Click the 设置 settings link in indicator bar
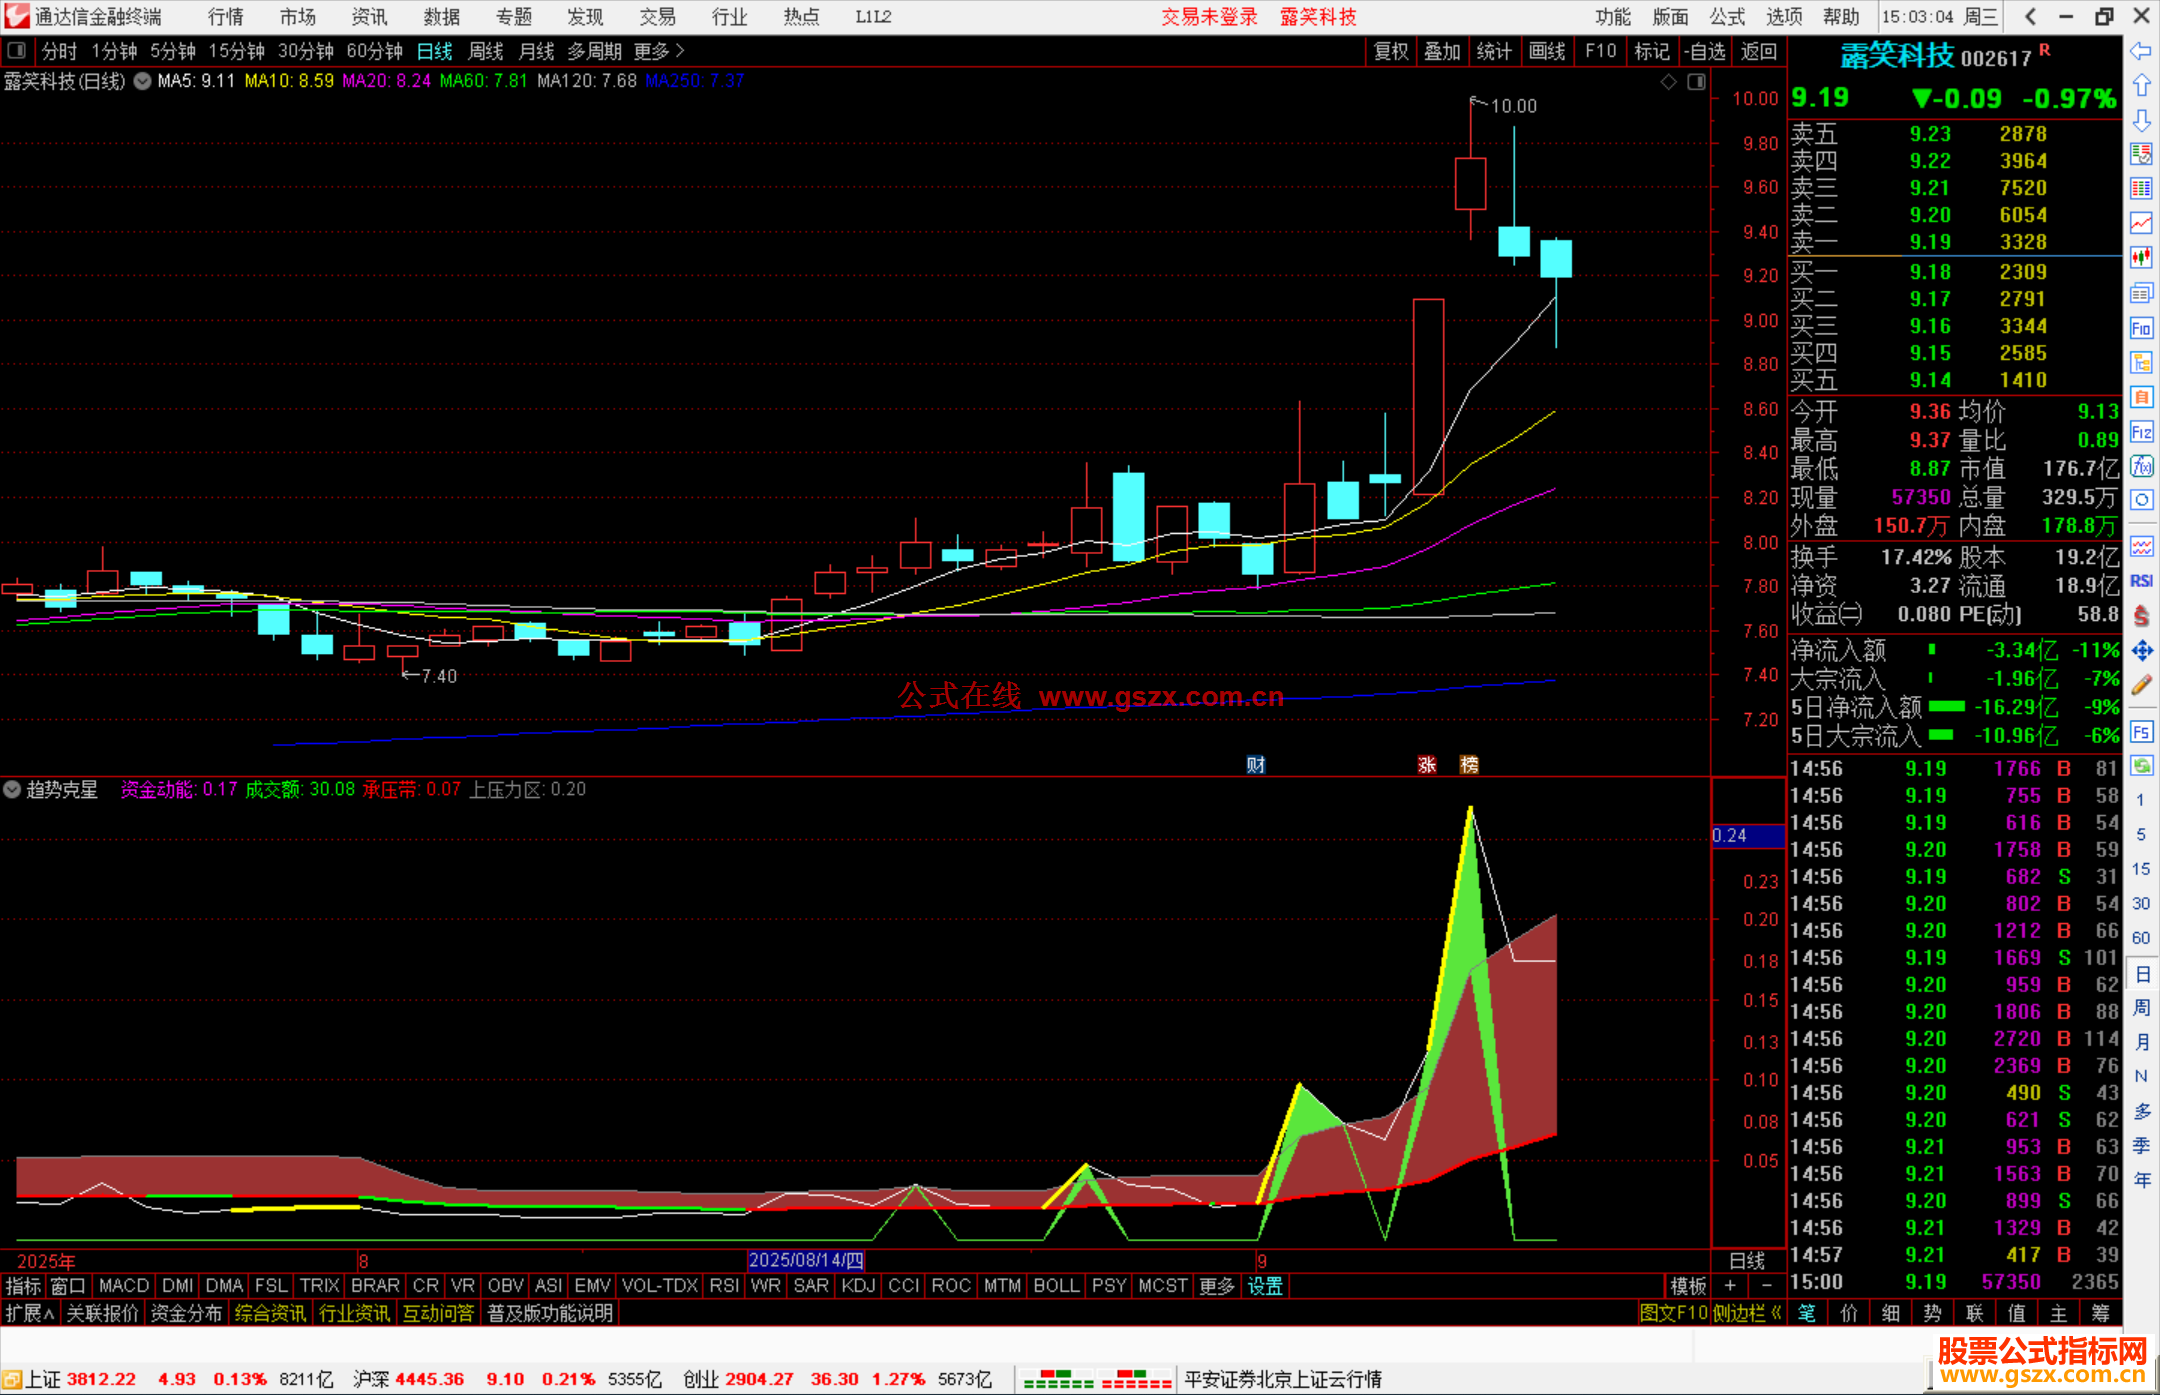2160x1395 pixels. click(x=1265, y=1286)
